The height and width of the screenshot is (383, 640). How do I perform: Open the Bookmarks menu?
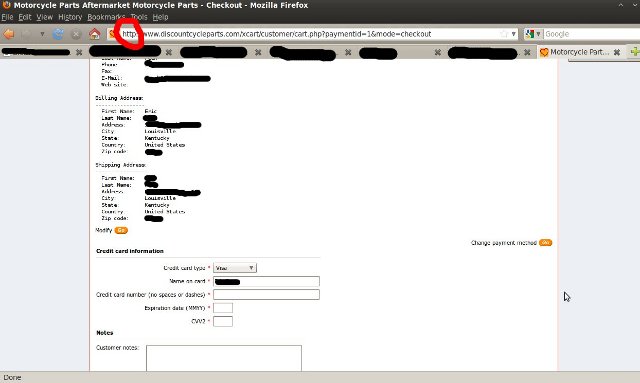(106, 17)
